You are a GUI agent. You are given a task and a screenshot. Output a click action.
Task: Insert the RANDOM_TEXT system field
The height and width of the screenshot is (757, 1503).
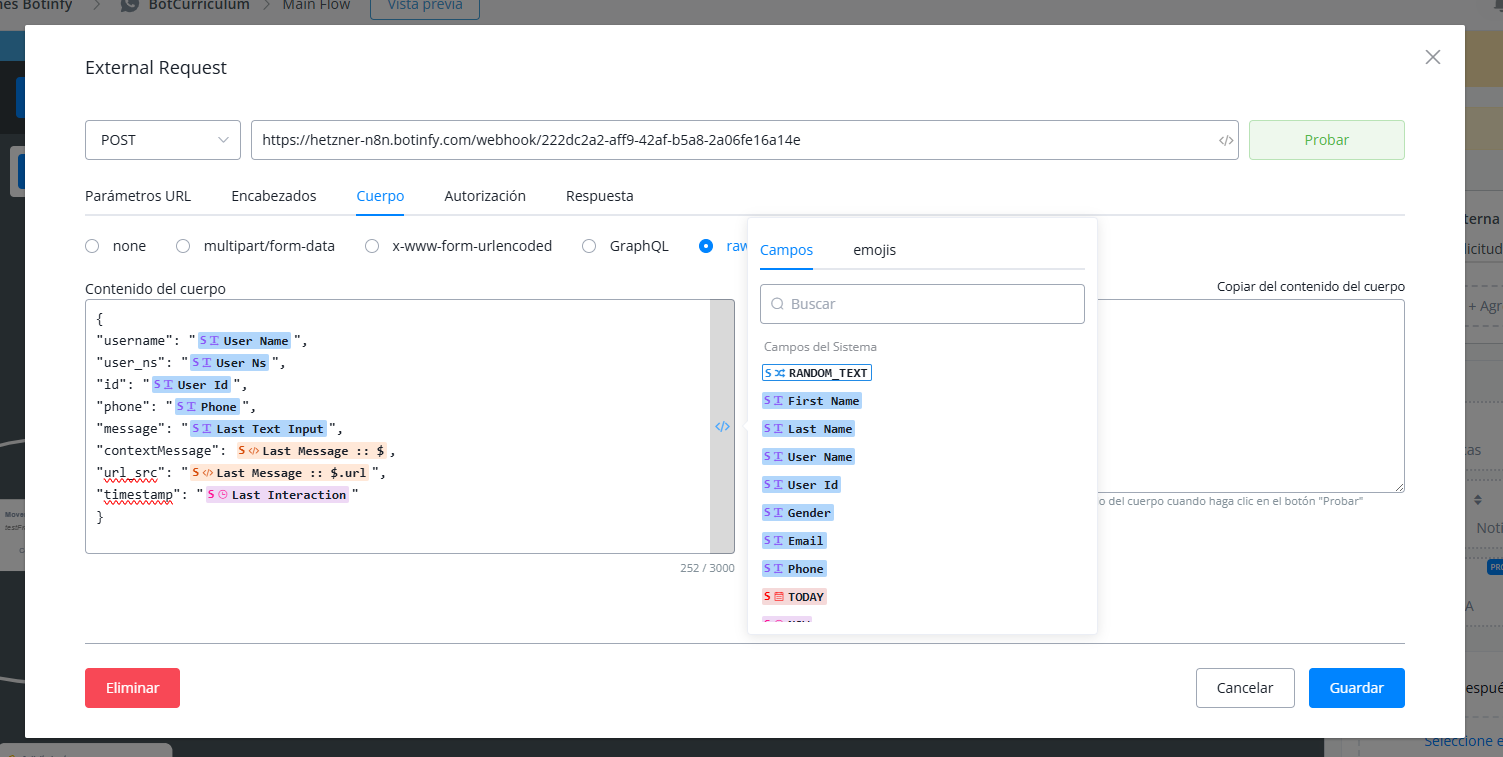click(x=817, y=373)
